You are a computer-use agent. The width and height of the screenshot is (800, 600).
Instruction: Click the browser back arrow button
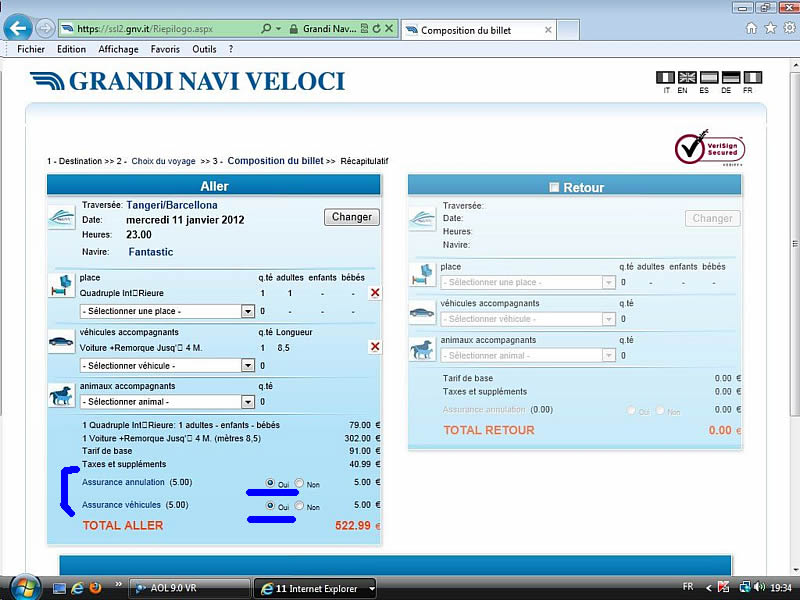click(x=17, y=28)
